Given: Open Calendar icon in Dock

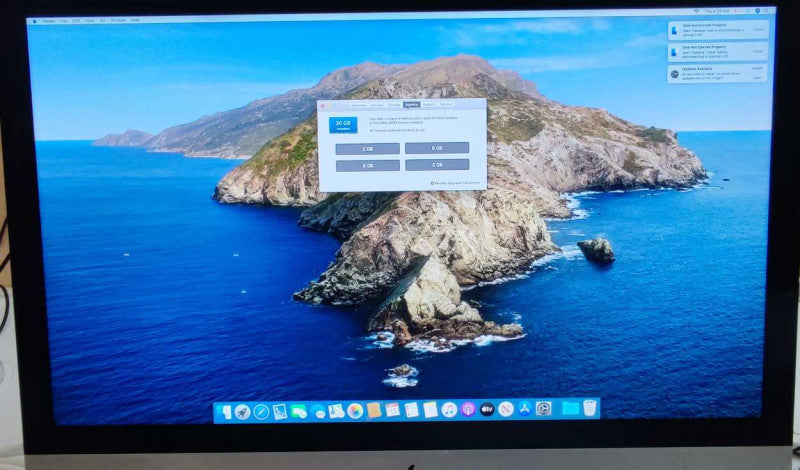Looking at the screenshot, I should point(392,410).
